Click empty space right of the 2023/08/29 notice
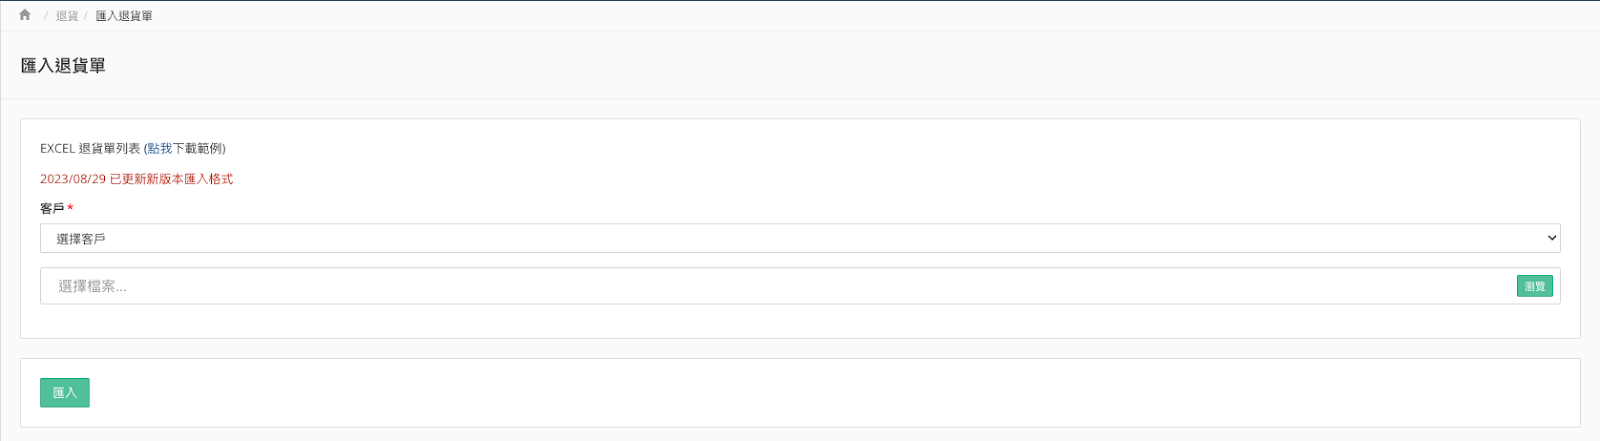 pos(800,179)
